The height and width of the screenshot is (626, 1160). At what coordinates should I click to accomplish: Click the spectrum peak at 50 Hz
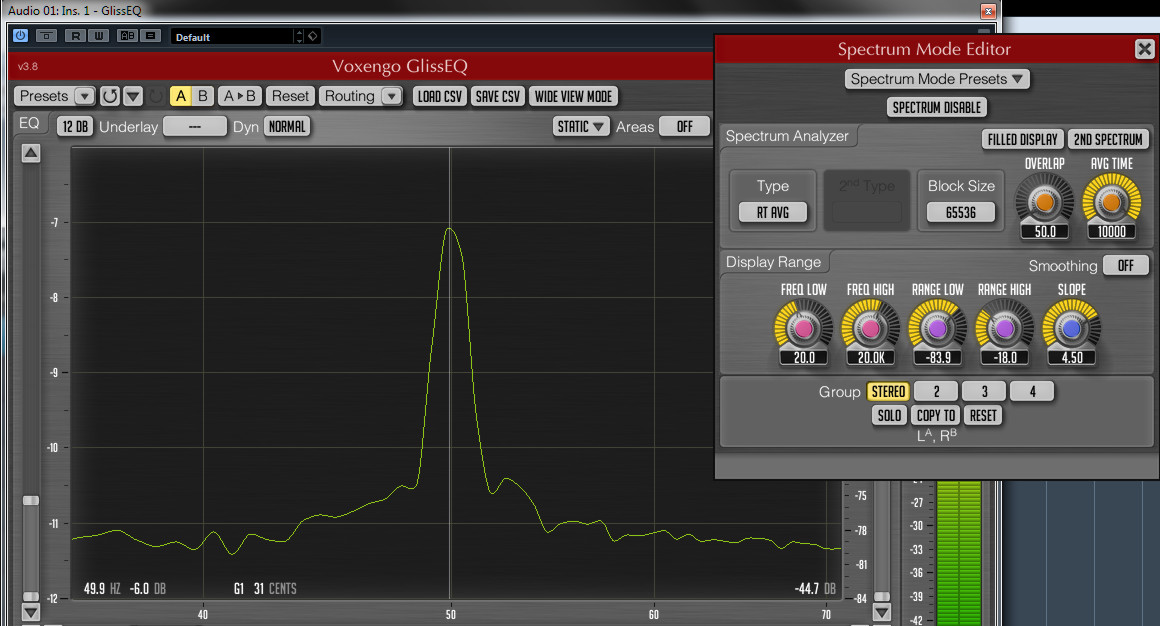tap(449, 229)
